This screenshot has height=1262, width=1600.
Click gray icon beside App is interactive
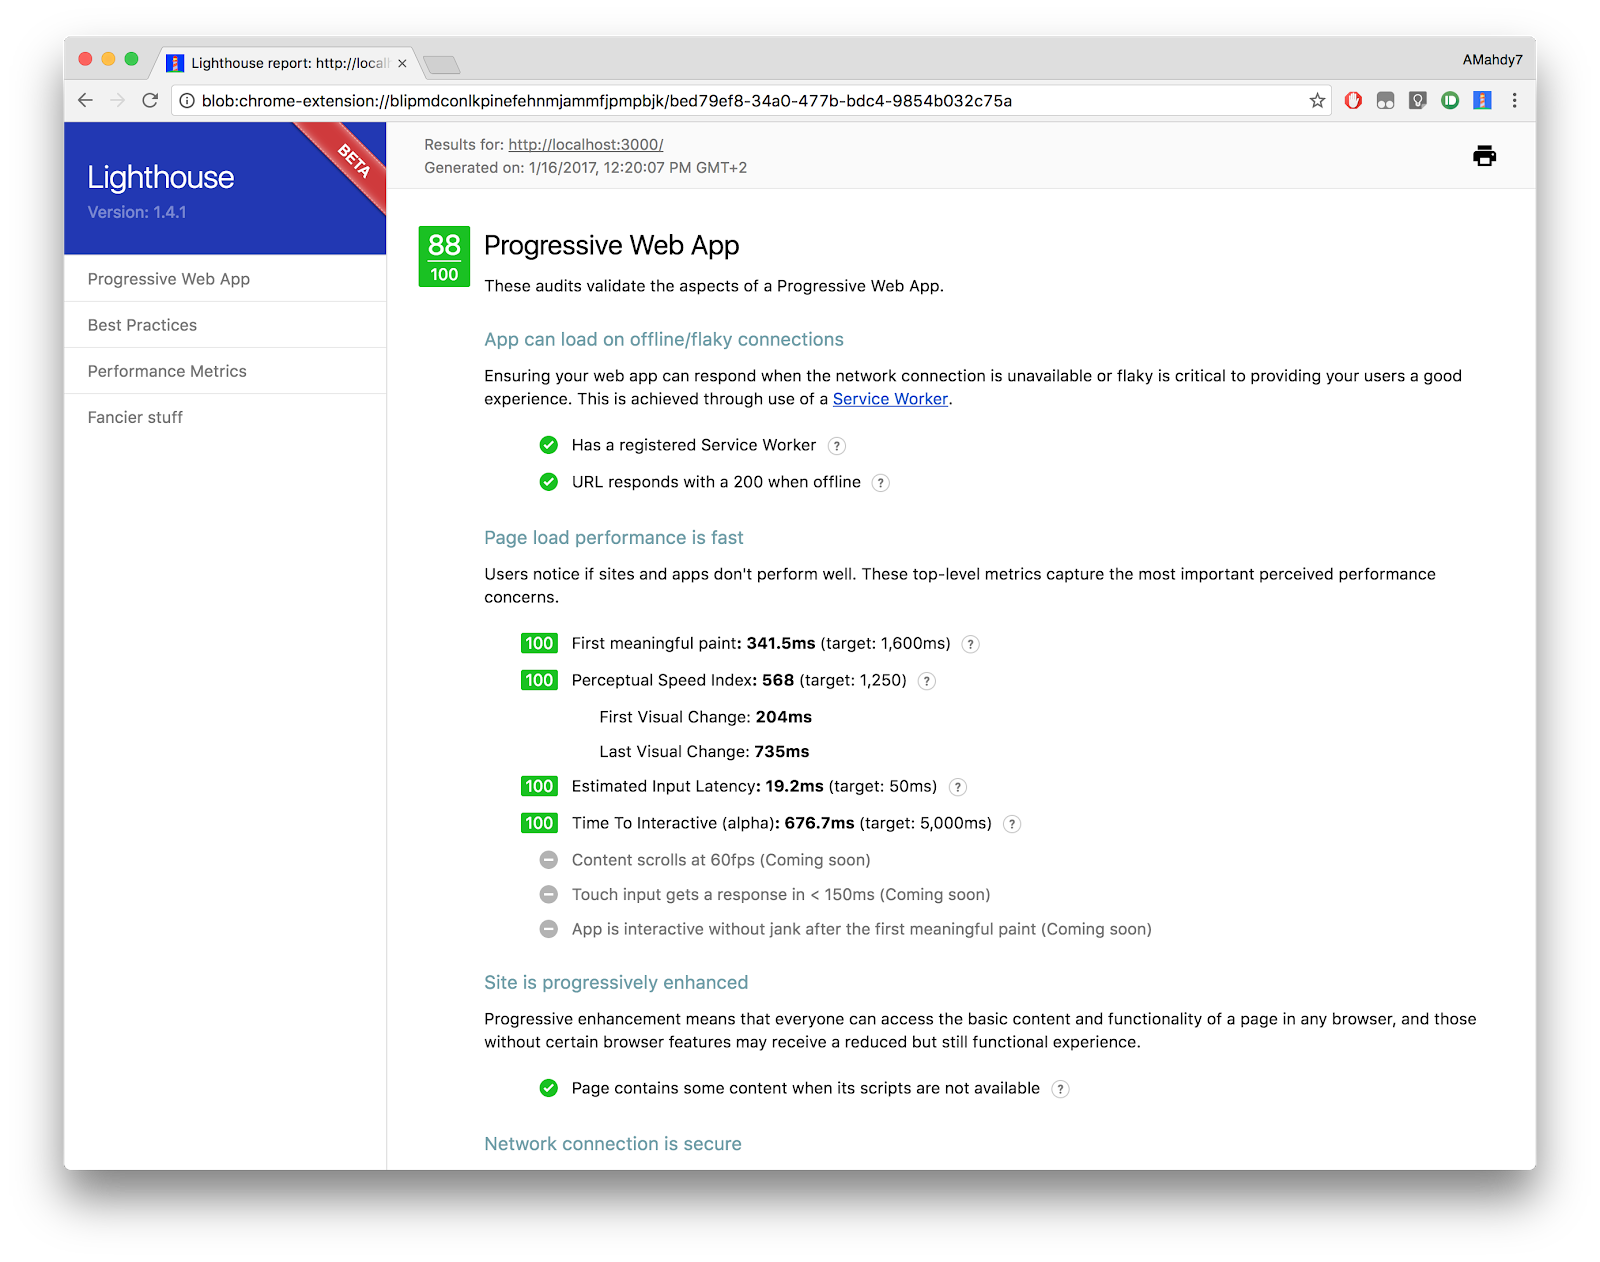[548, 929]
